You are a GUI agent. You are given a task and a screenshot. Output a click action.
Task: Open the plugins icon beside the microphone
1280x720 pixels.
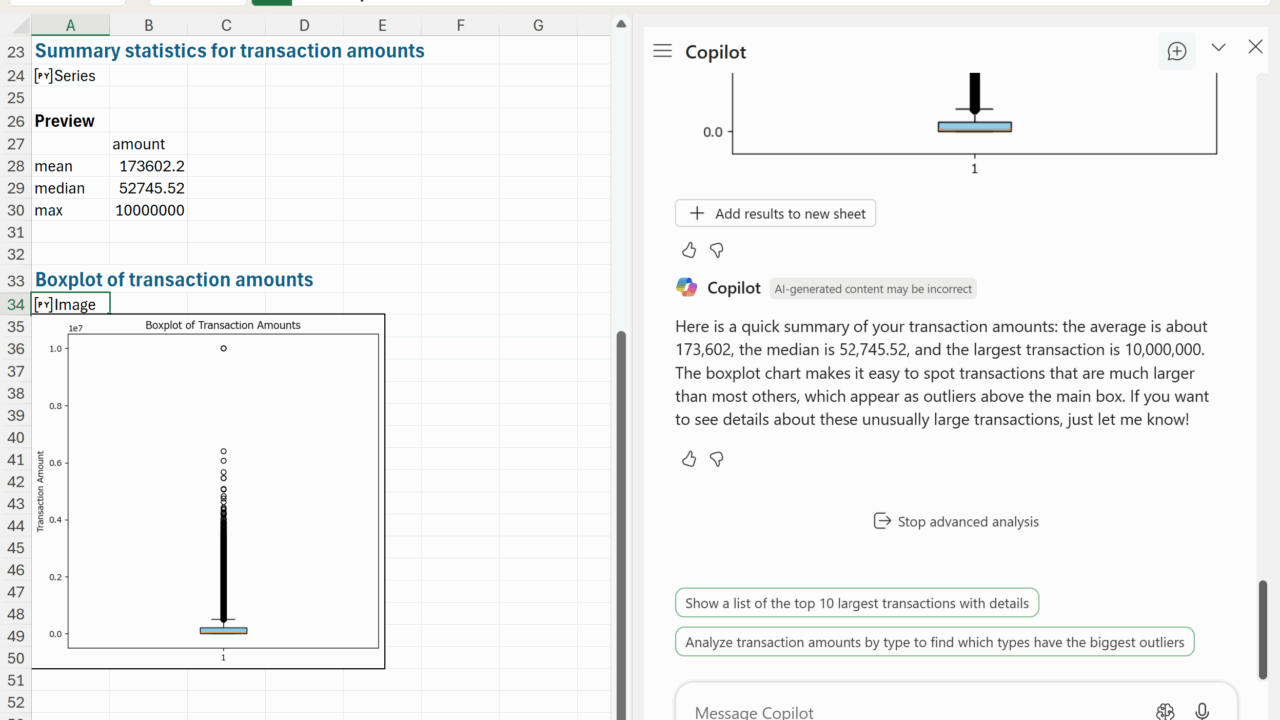pyautogui.click(x=1165, y=711)
